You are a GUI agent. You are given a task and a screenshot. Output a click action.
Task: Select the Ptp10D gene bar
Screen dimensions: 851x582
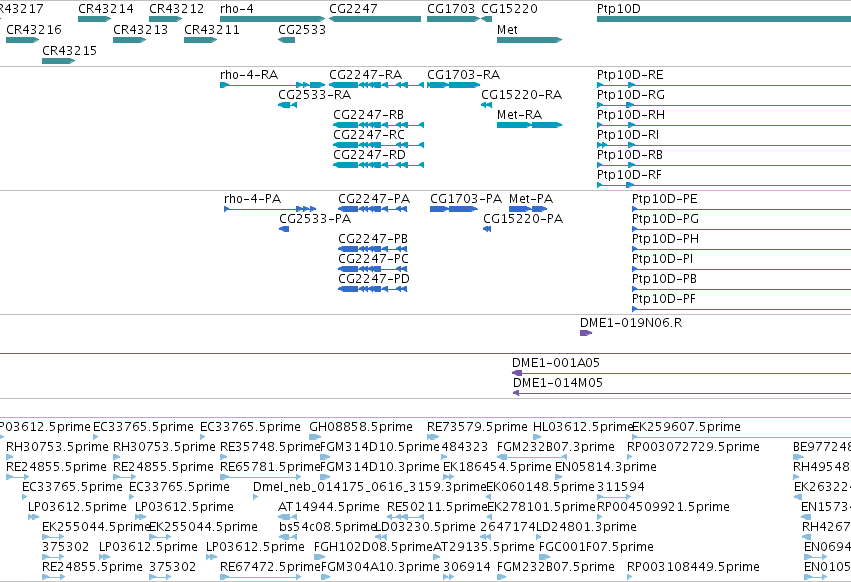coord(723,19)
